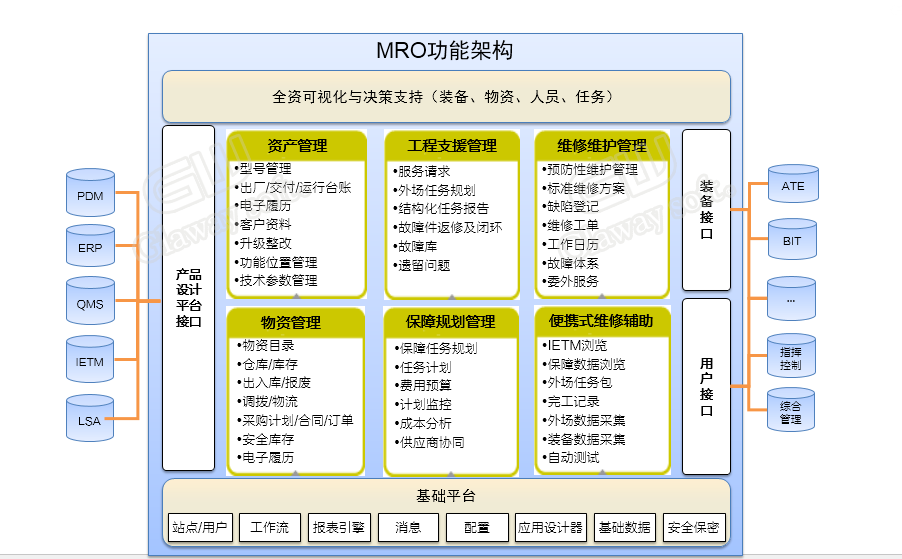
Task: Select 维修工单 item
Action: (572, 225)
